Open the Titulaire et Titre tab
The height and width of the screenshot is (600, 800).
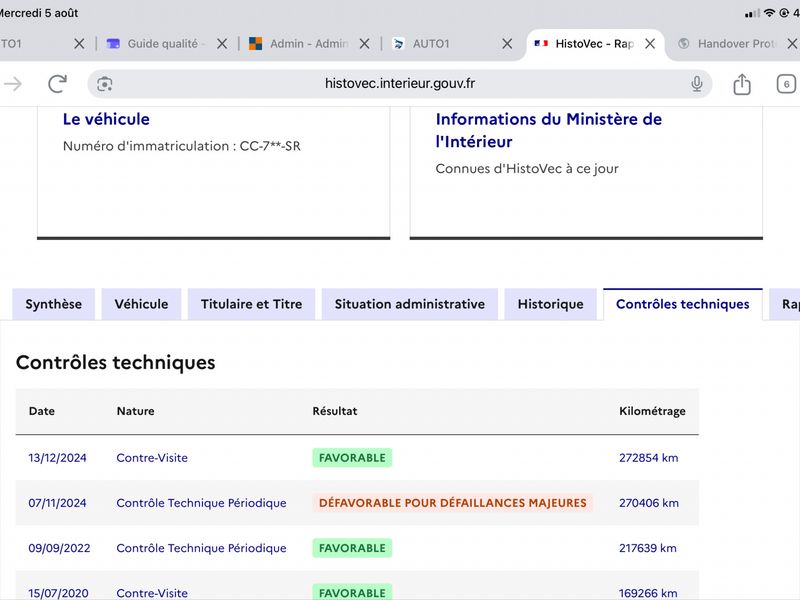[252, 304]
